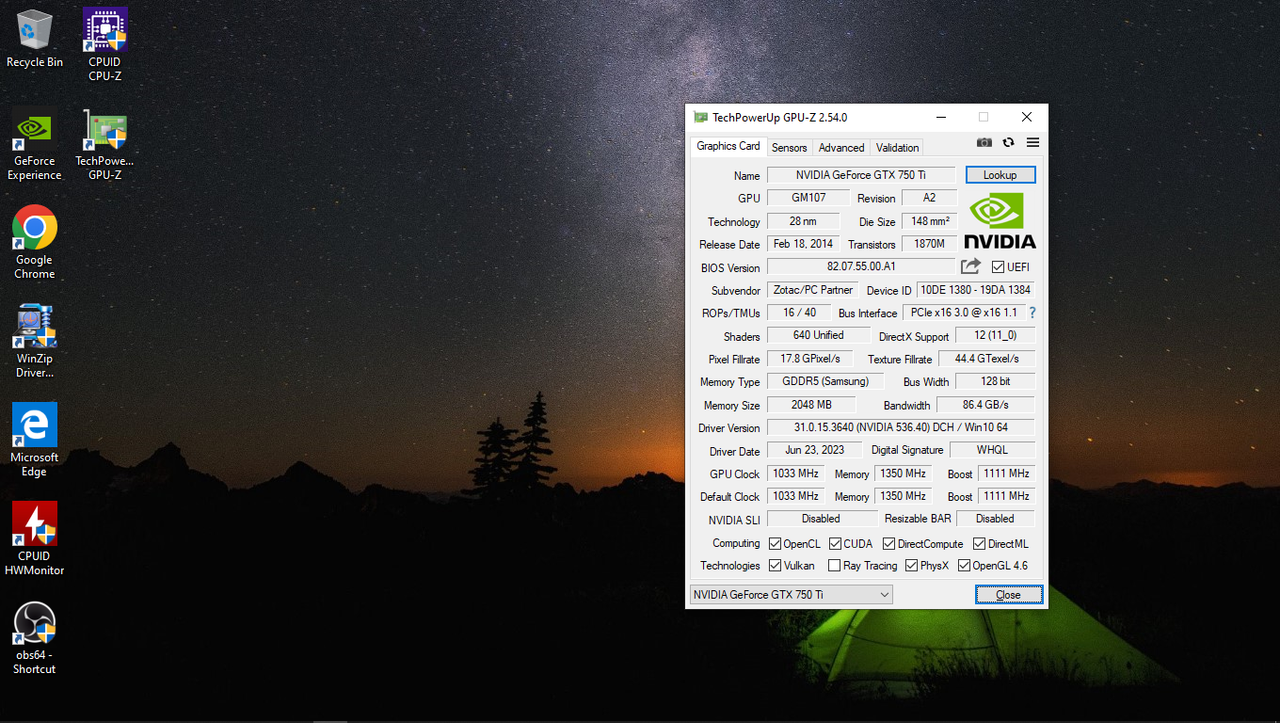The width and height of the screenshot is (1280, 723).
Task: Open CPUID HWMonitor shortcut
Action: click(x=34, y=540)
